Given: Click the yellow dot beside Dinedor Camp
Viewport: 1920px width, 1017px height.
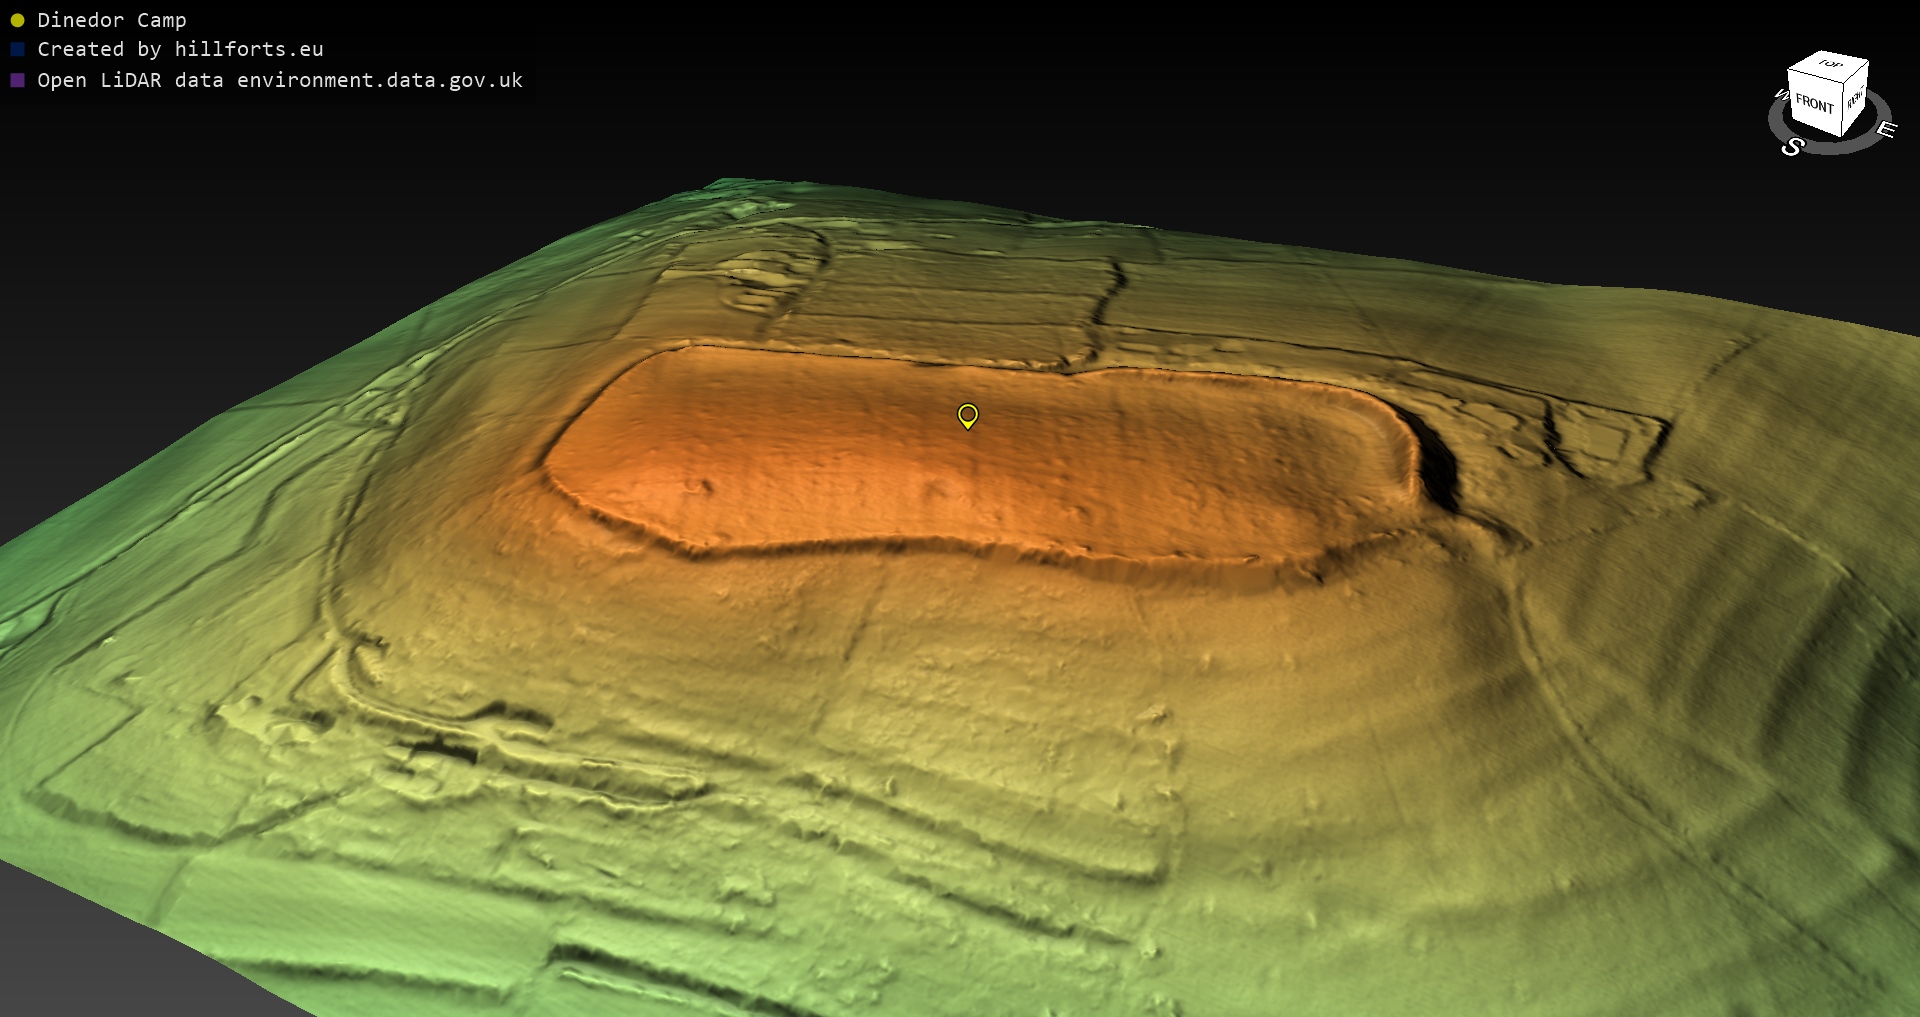Looking at the screenshot, I should [x=17, y=20].
